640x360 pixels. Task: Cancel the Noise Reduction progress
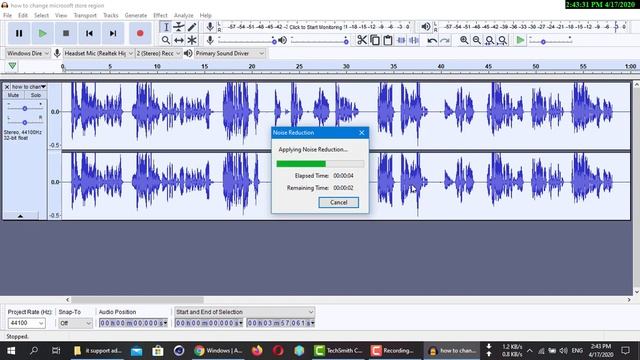338,202
